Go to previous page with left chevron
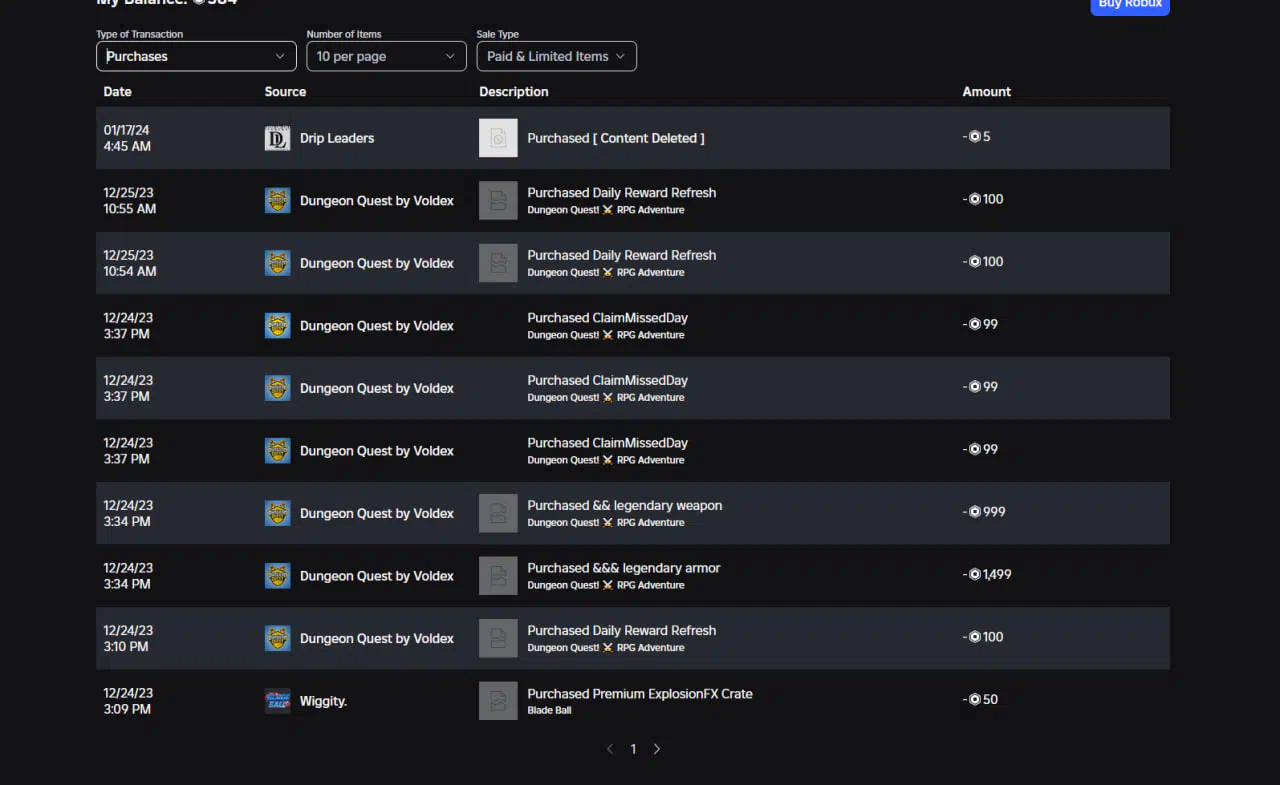Screen dimensions: 1280x785 click(x=610, y=749)
